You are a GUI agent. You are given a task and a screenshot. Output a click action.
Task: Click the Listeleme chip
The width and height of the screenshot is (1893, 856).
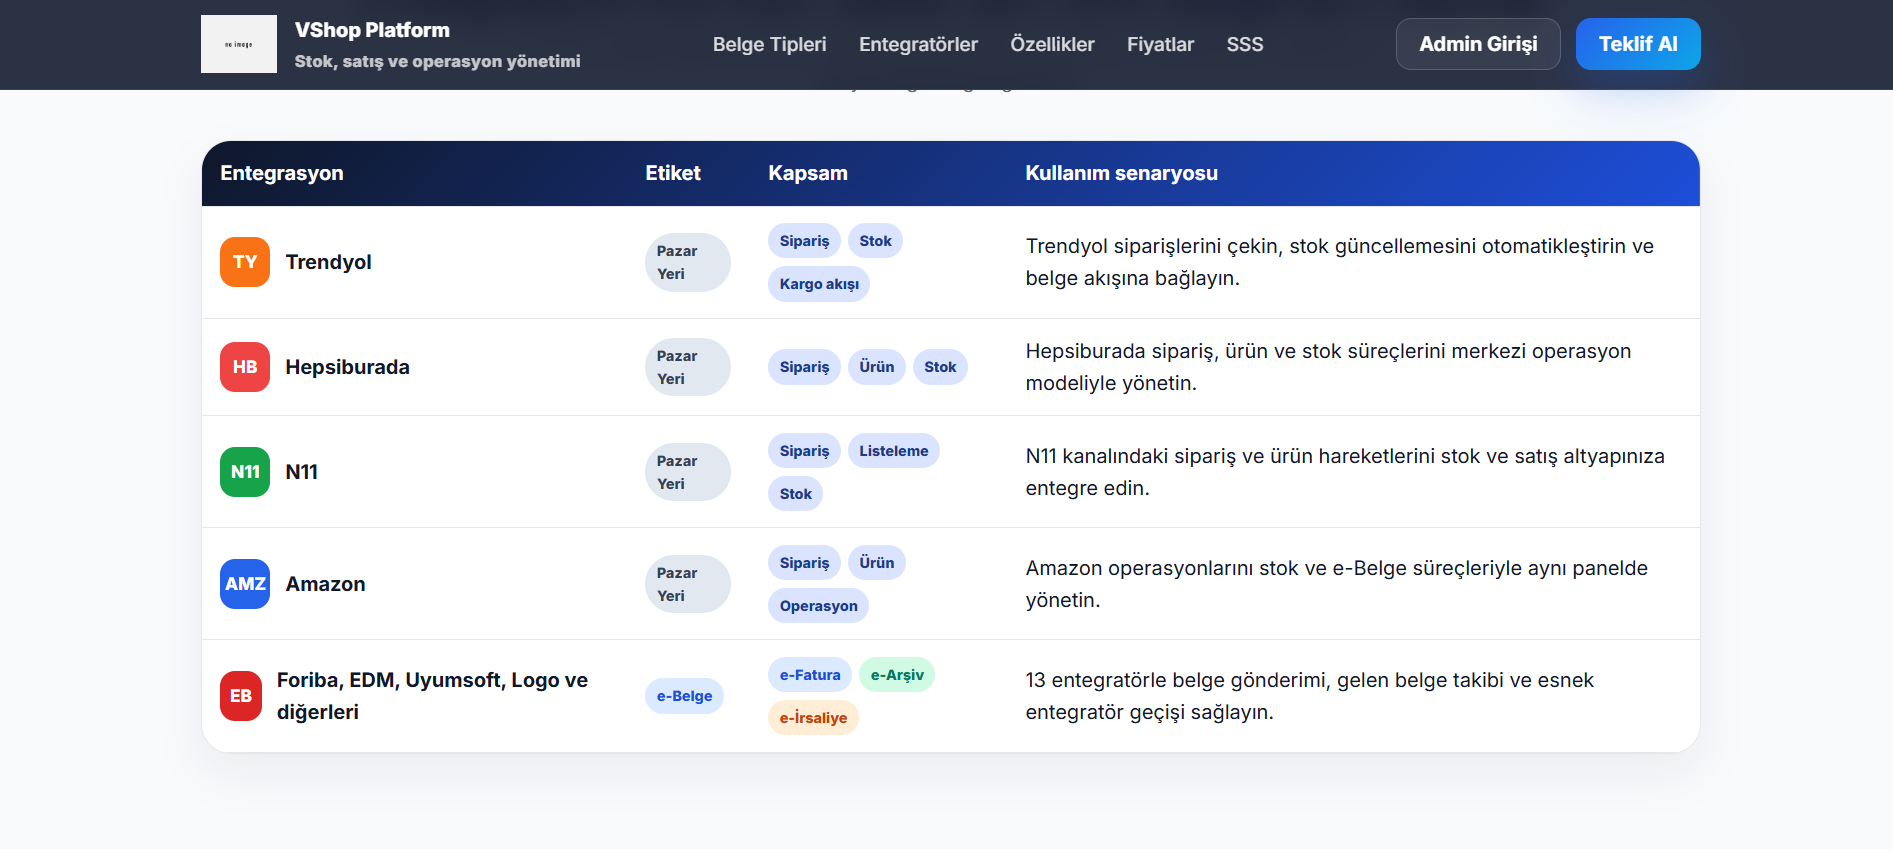(893, 451)
